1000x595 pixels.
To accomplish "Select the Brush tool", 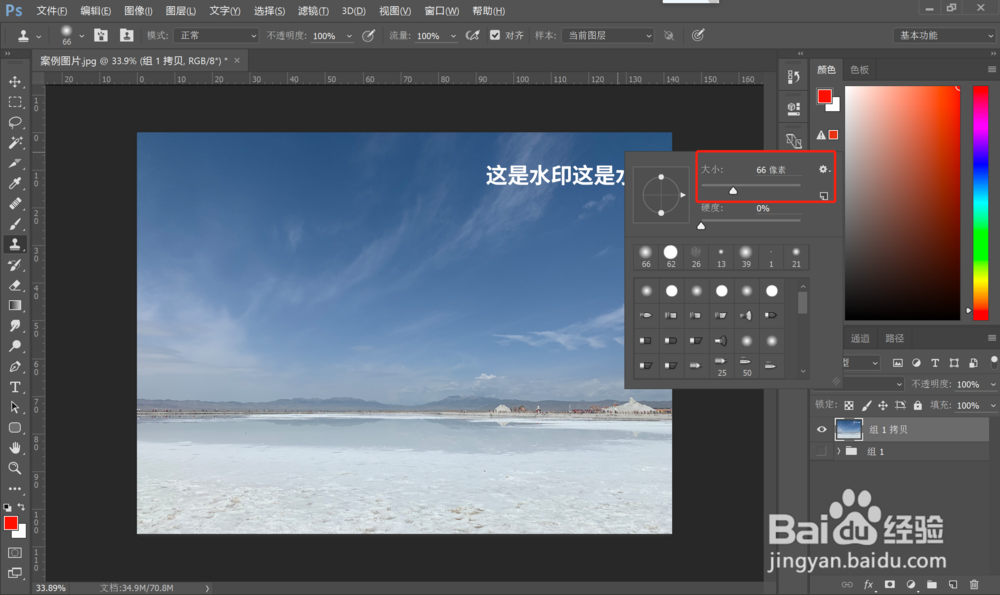I will point(15,224).
